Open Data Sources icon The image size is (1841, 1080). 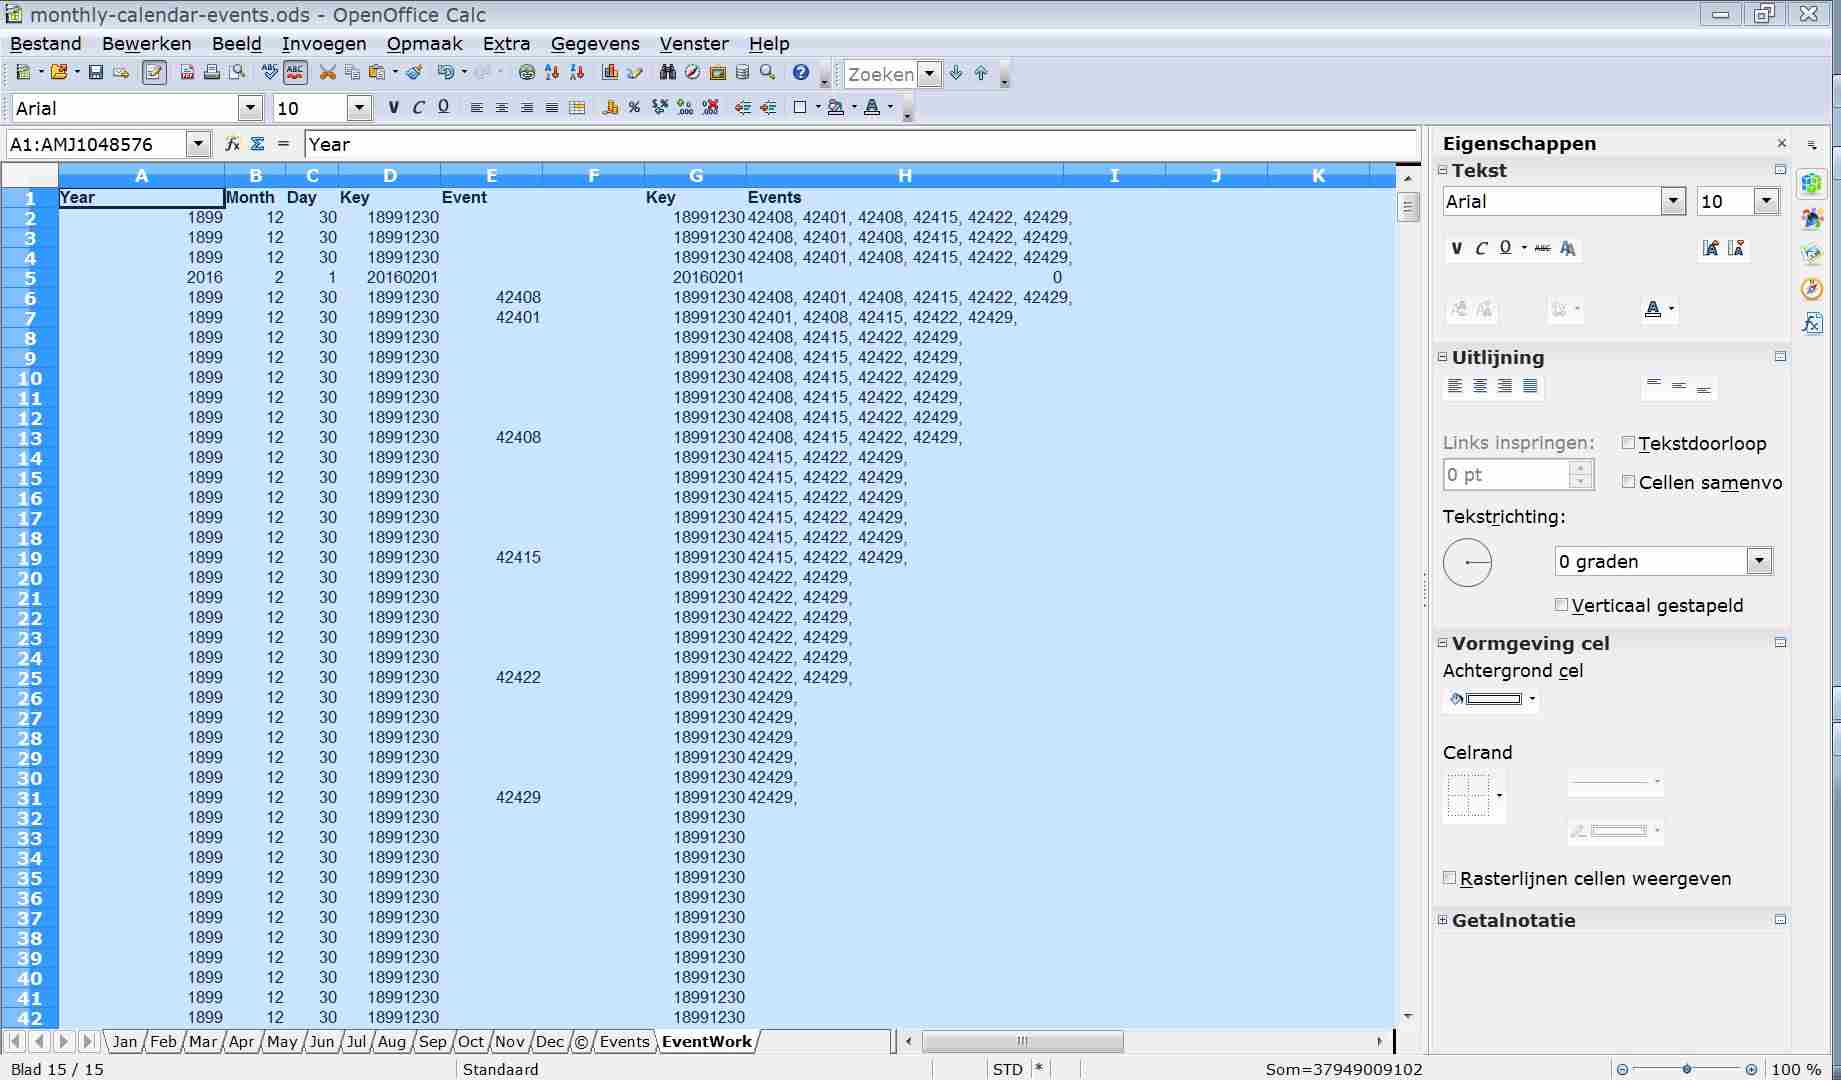tap(743, 73)
